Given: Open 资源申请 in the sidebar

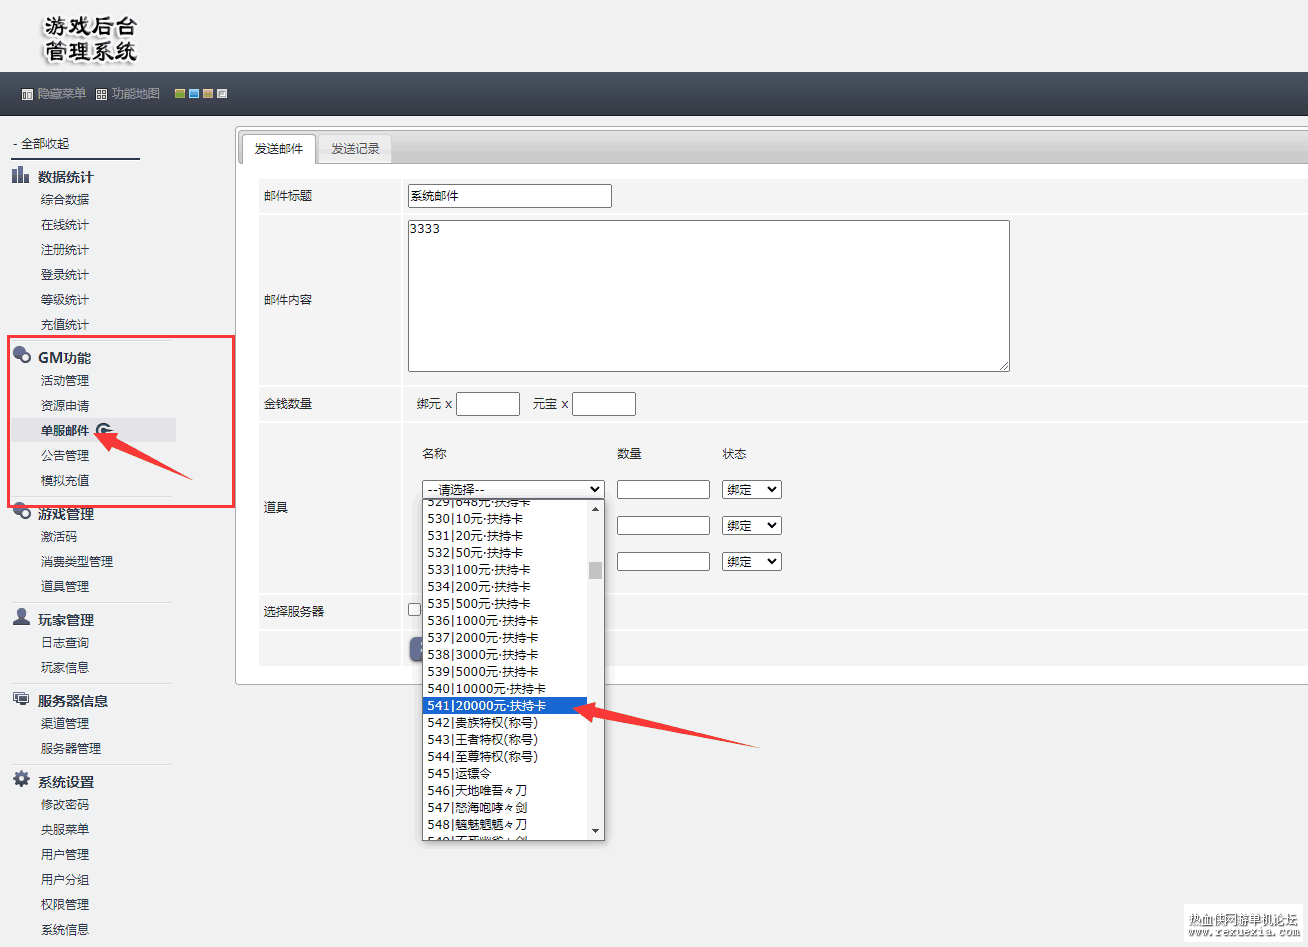Looking at the screenshot, I should pos(65,406).
